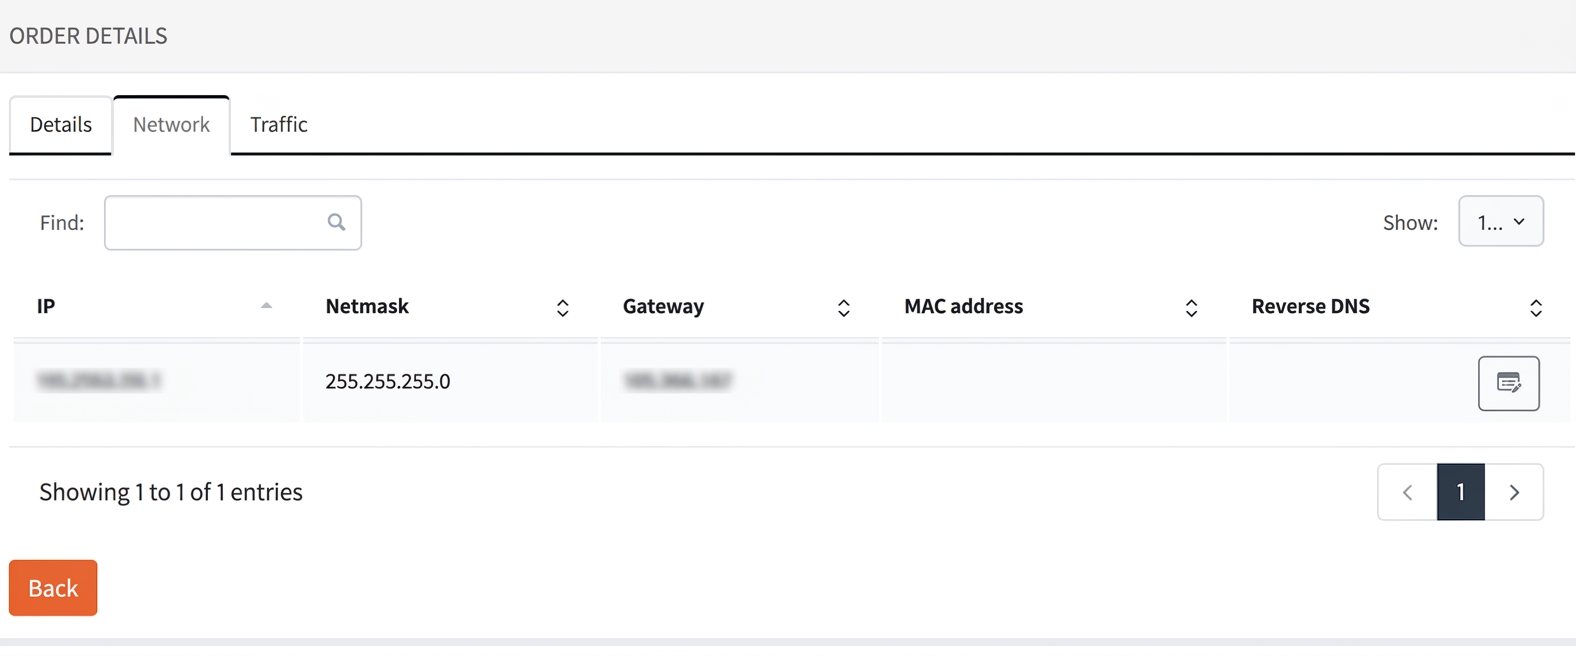The height and width of the screenshot is (656, 1576).
Task: Sort by Netmask column arrows
Action: coord(563,308)
